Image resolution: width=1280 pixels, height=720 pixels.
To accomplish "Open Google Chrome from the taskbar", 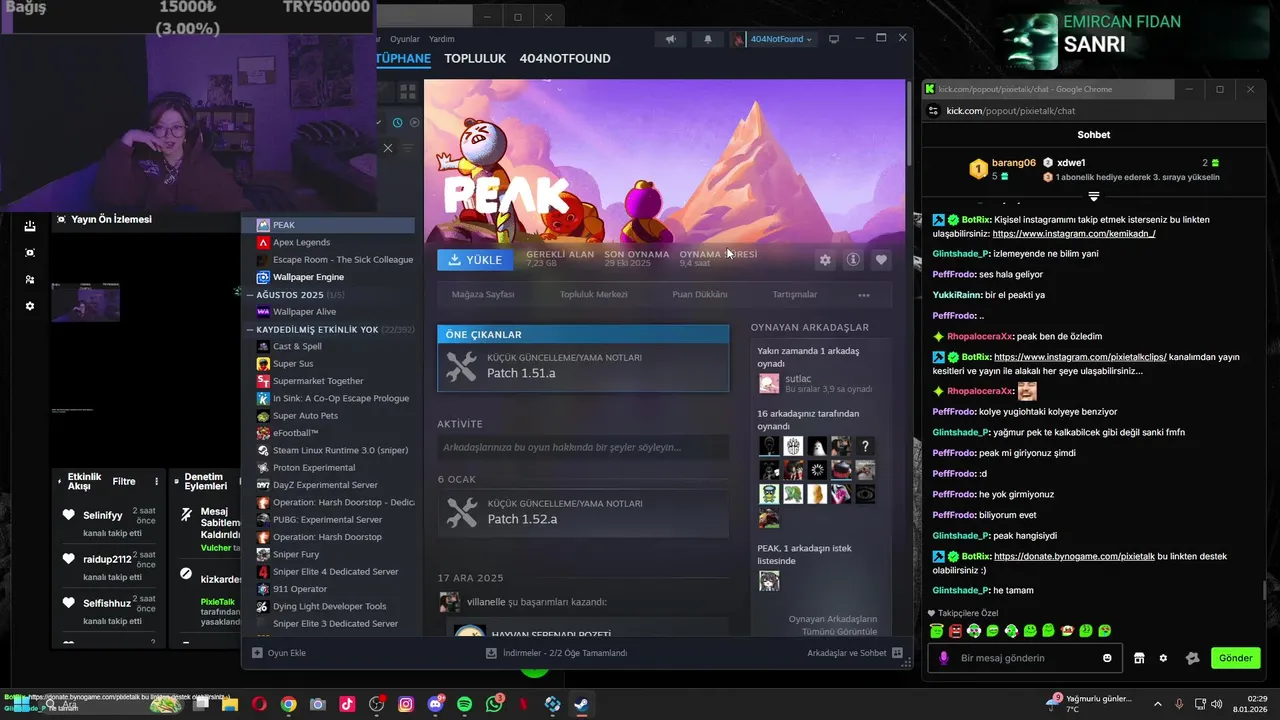I will (x=288, y=704).
